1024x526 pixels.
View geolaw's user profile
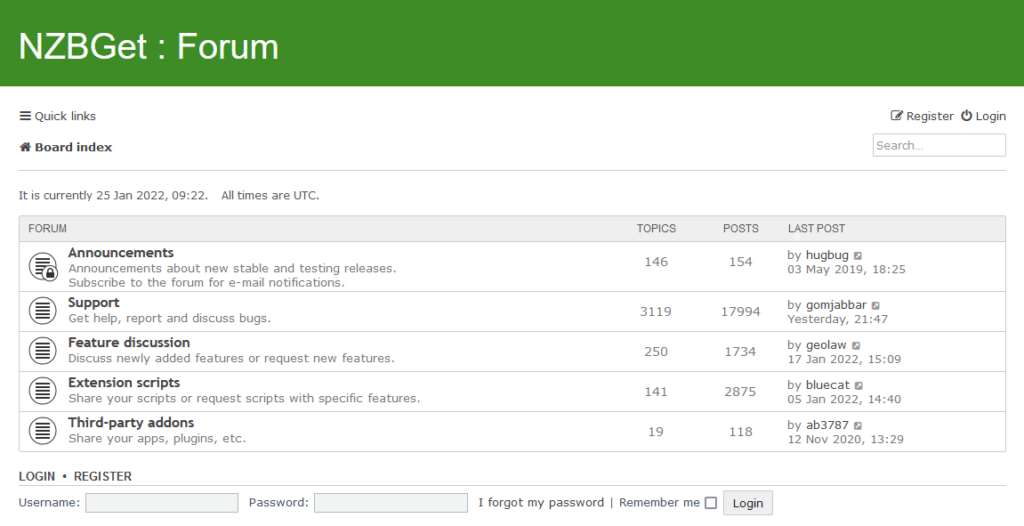click(826, 345)
